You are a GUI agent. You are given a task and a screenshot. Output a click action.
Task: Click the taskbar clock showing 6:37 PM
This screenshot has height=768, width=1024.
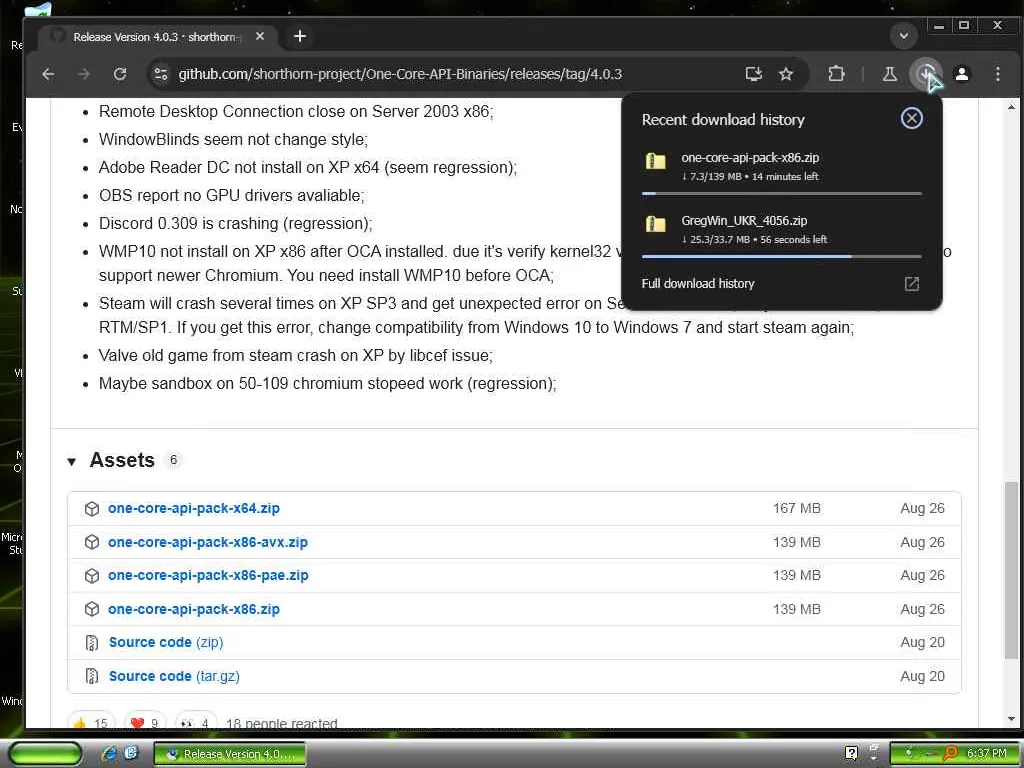(986, 754)
